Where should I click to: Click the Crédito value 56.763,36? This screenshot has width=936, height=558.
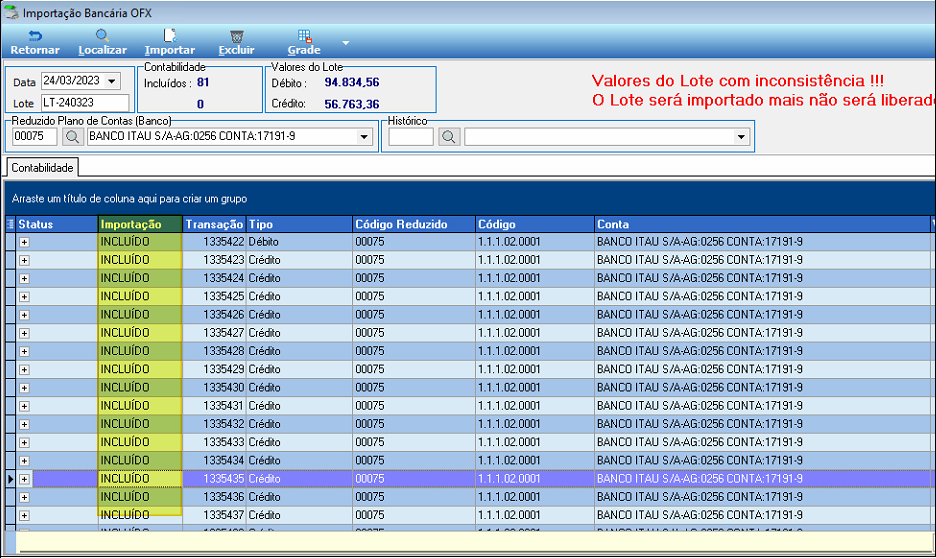[352, 104]
